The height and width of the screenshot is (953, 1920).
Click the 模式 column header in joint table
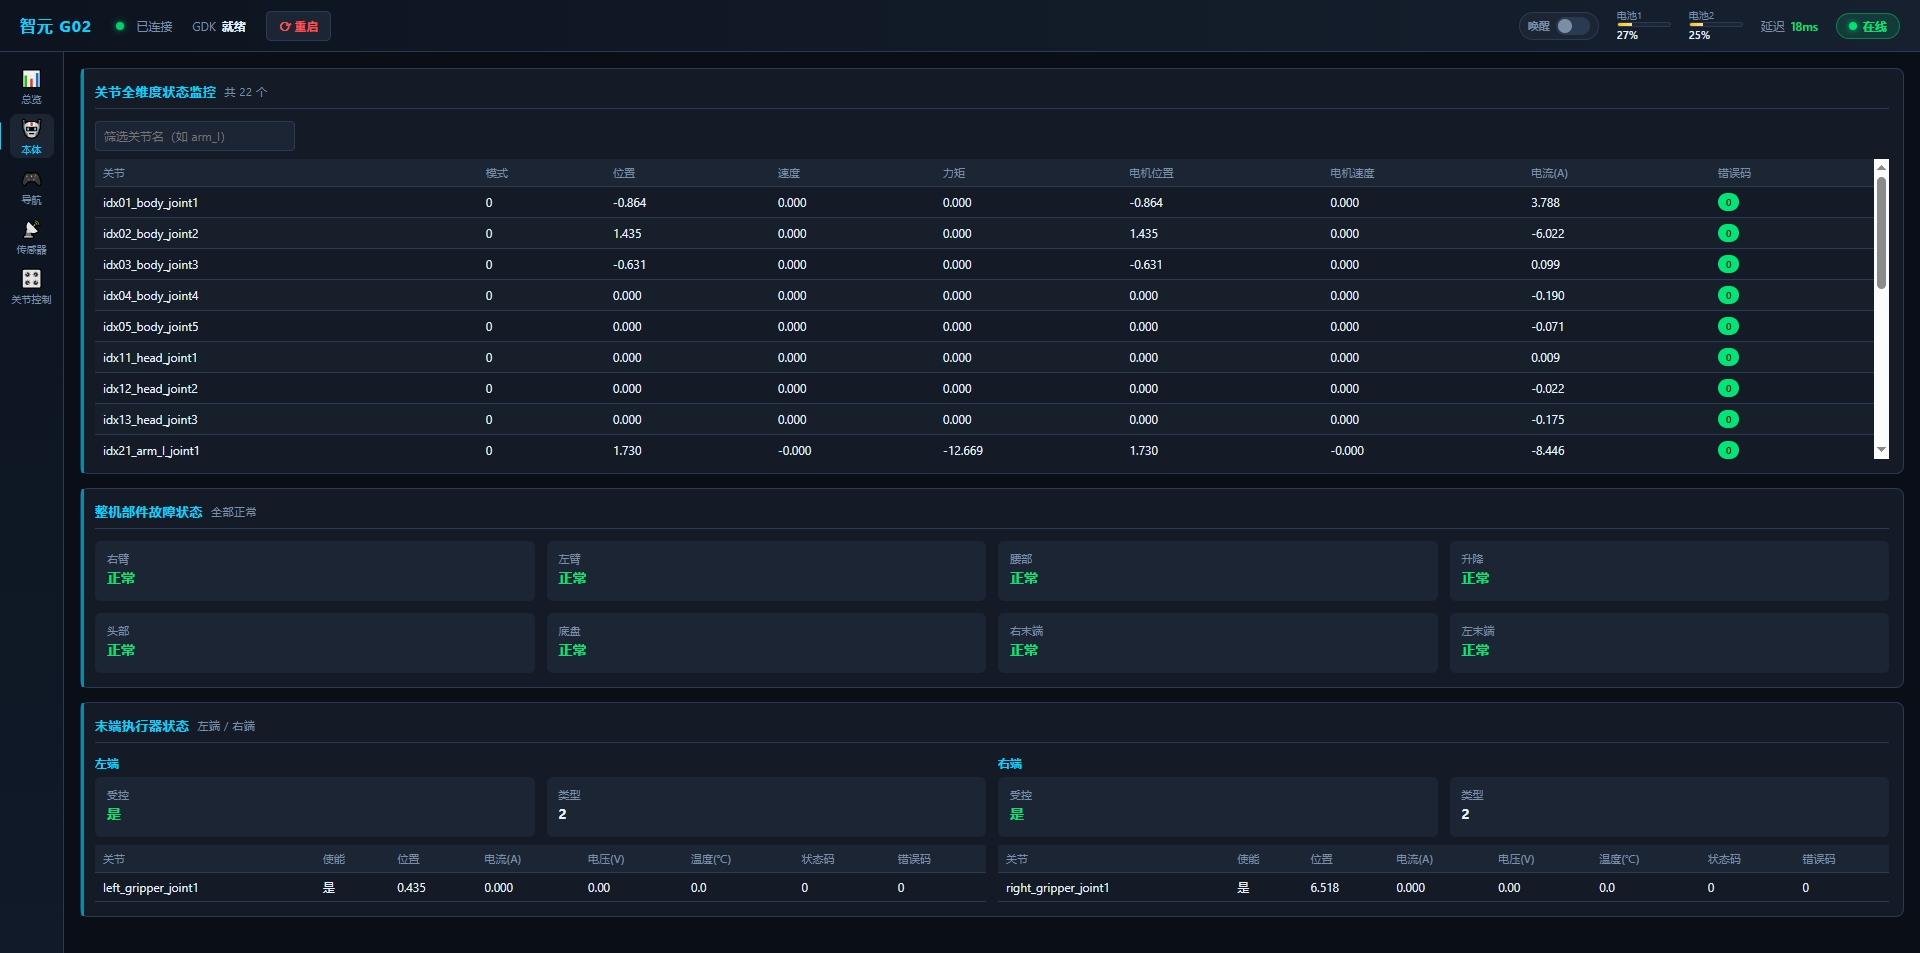(497, 173)
